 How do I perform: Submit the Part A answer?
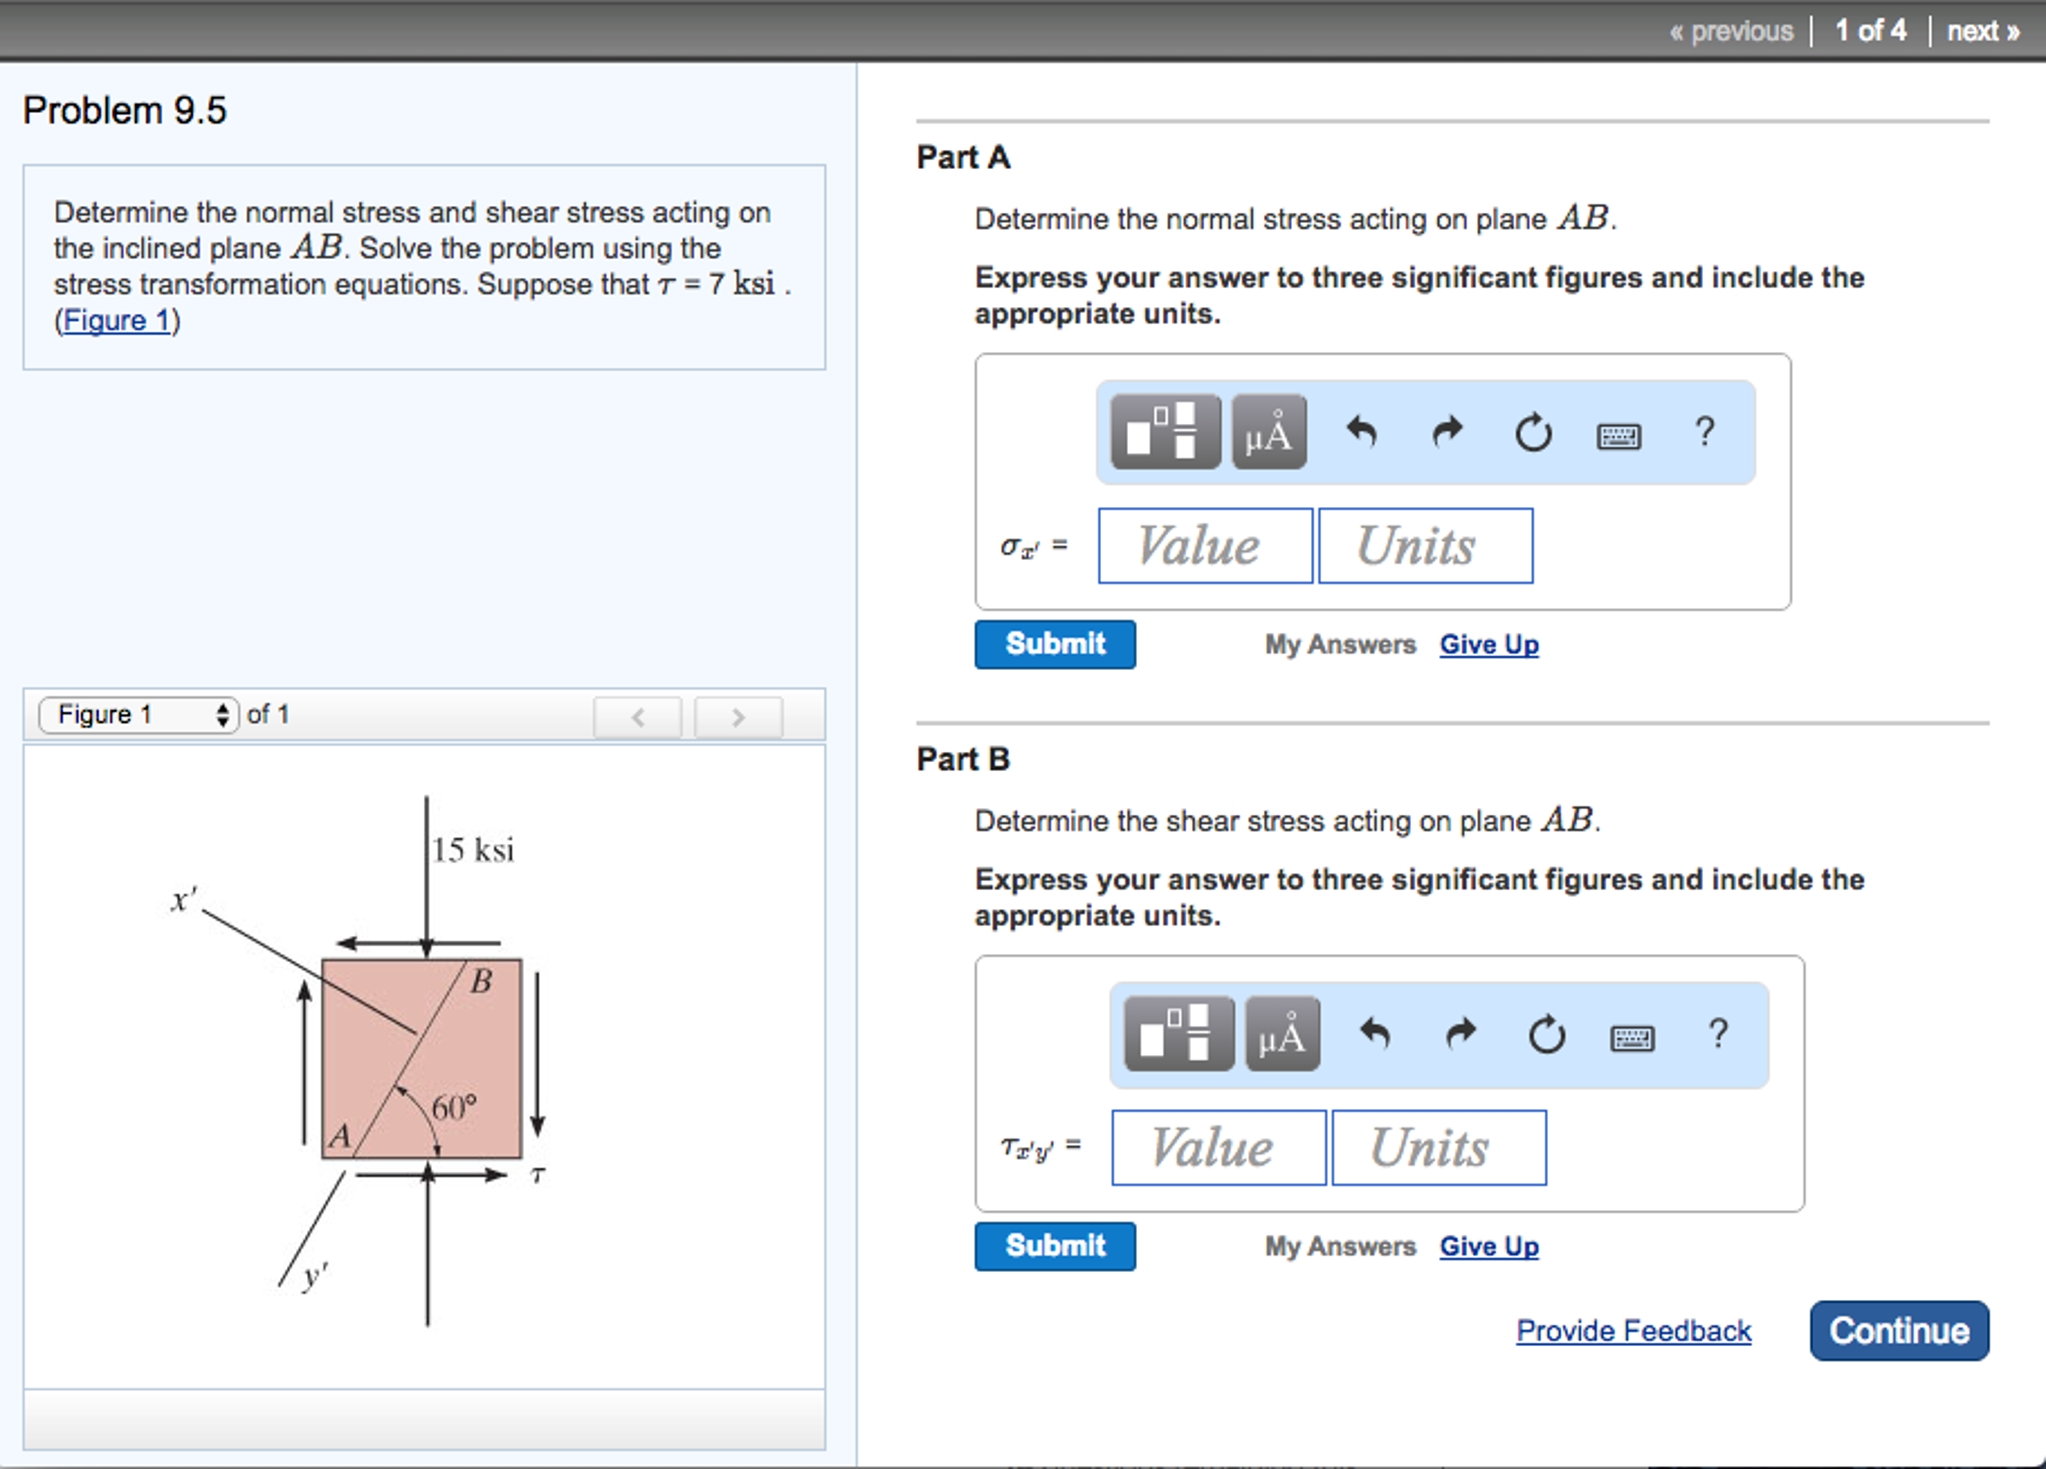tap(1054, 644)
